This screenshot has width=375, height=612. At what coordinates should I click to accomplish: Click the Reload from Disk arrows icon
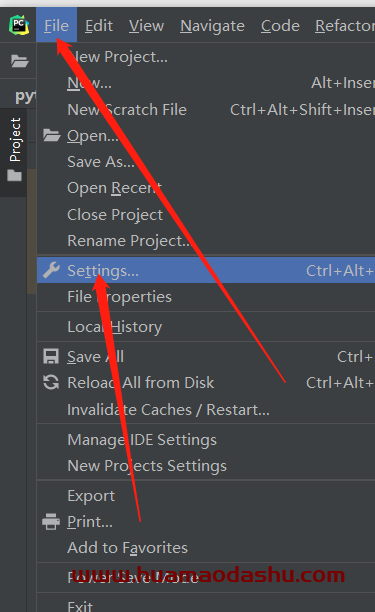click(x=51, y=382)
